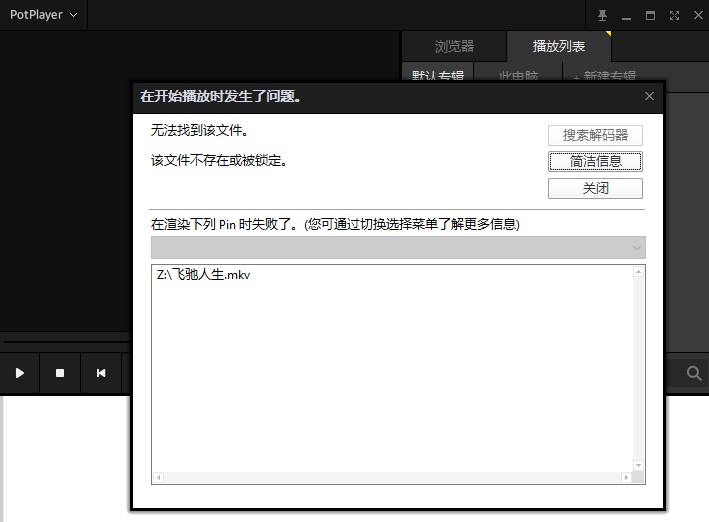Click the 搜索解码器 button
709x522 pixels.
pyautogui.click(x=595, y=135)
